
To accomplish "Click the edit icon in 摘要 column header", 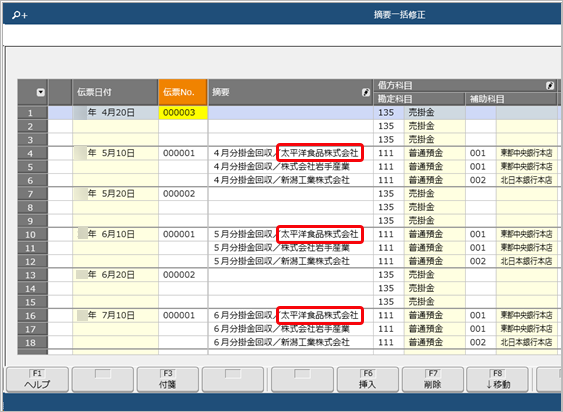I will 366,92.
